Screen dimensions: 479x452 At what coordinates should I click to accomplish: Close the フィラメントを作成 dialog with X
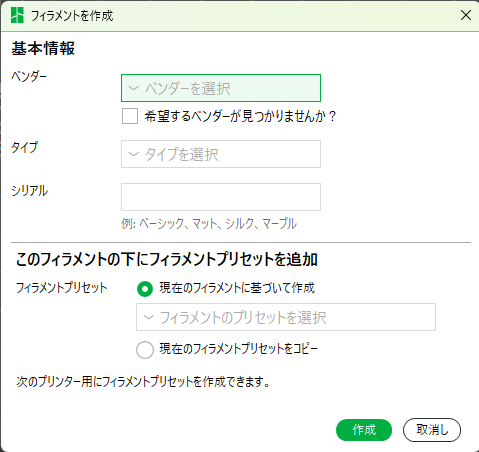[x=466, y=15]
